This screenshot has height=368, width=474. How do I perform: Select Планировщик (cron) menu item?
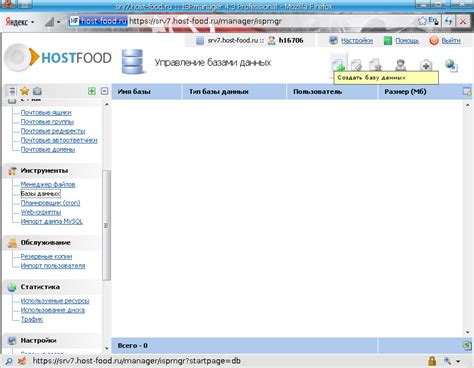[50, 203]
